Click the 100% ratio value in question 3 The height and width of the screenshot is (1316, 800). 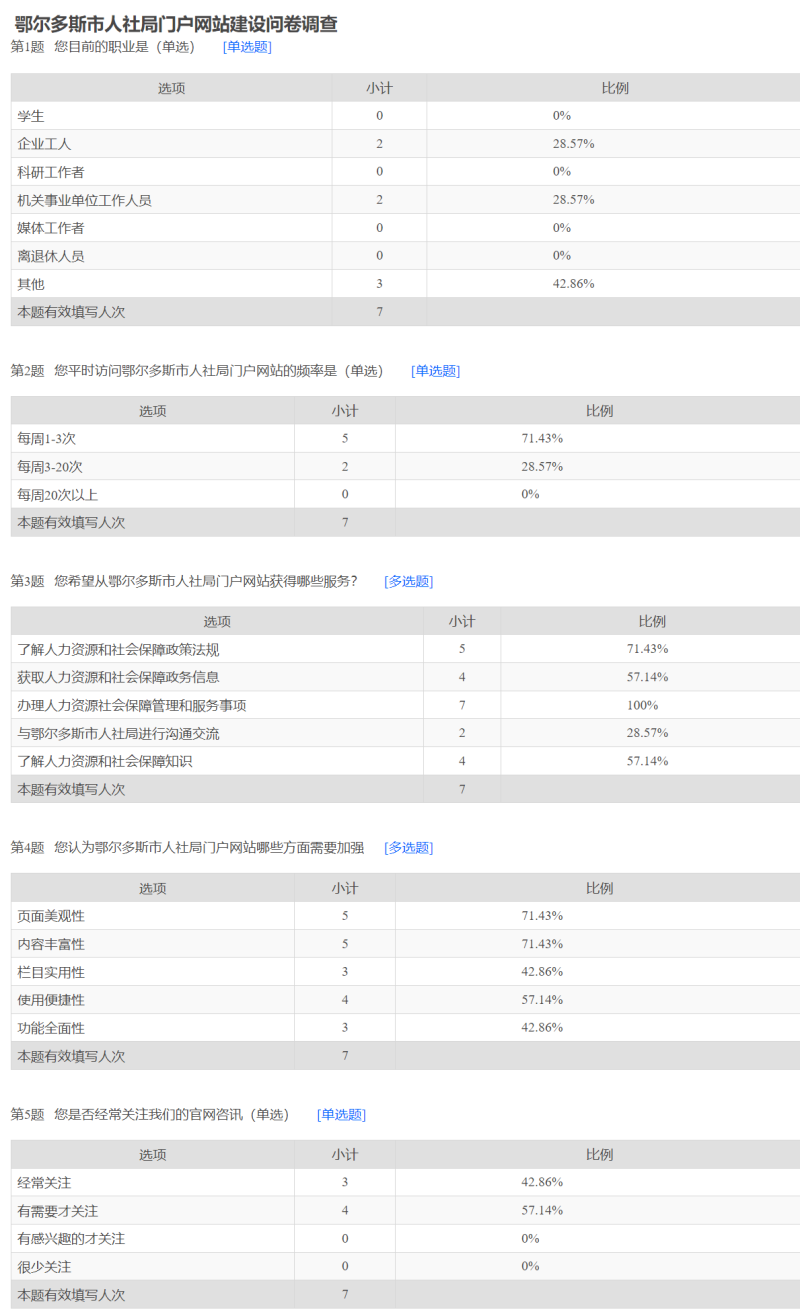(645, 705)
